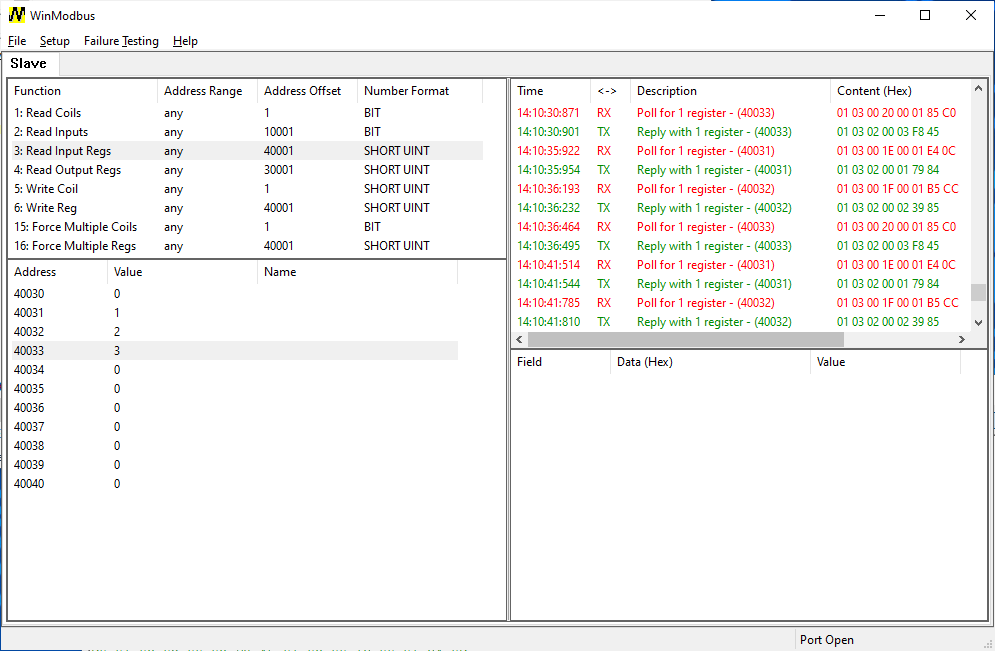This screenshot has width=995, height=651.
Task: Open the Setup menu
Action: click(55, 41)
